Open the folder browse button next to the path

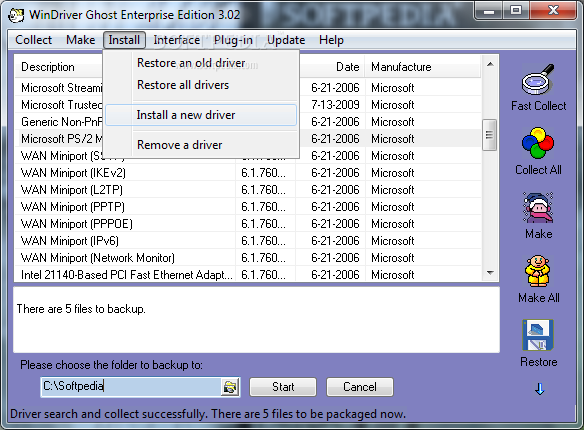230,387
